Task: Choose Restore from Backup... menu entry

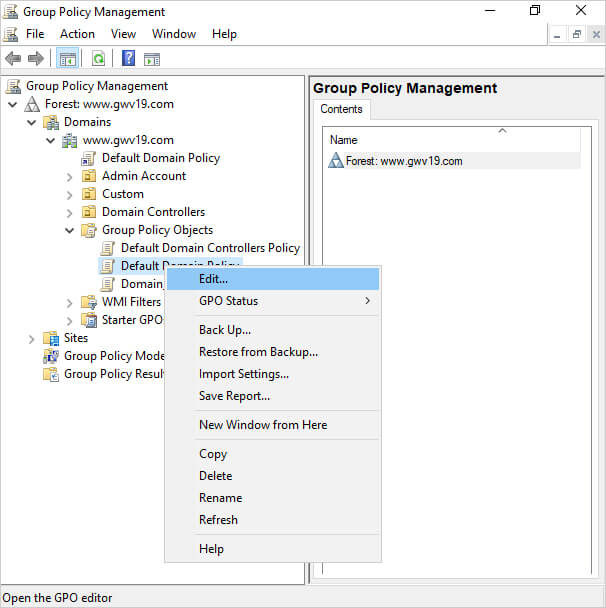Action: point(273,352)
